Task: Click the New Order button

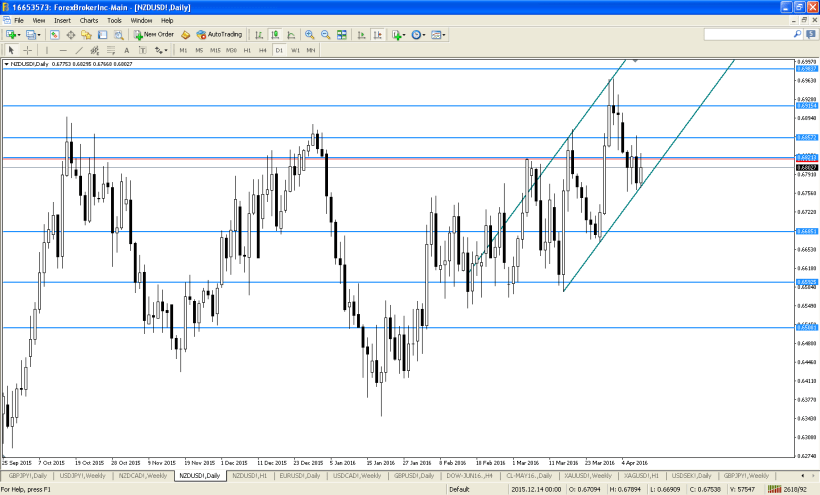Action: coord(153,34)
